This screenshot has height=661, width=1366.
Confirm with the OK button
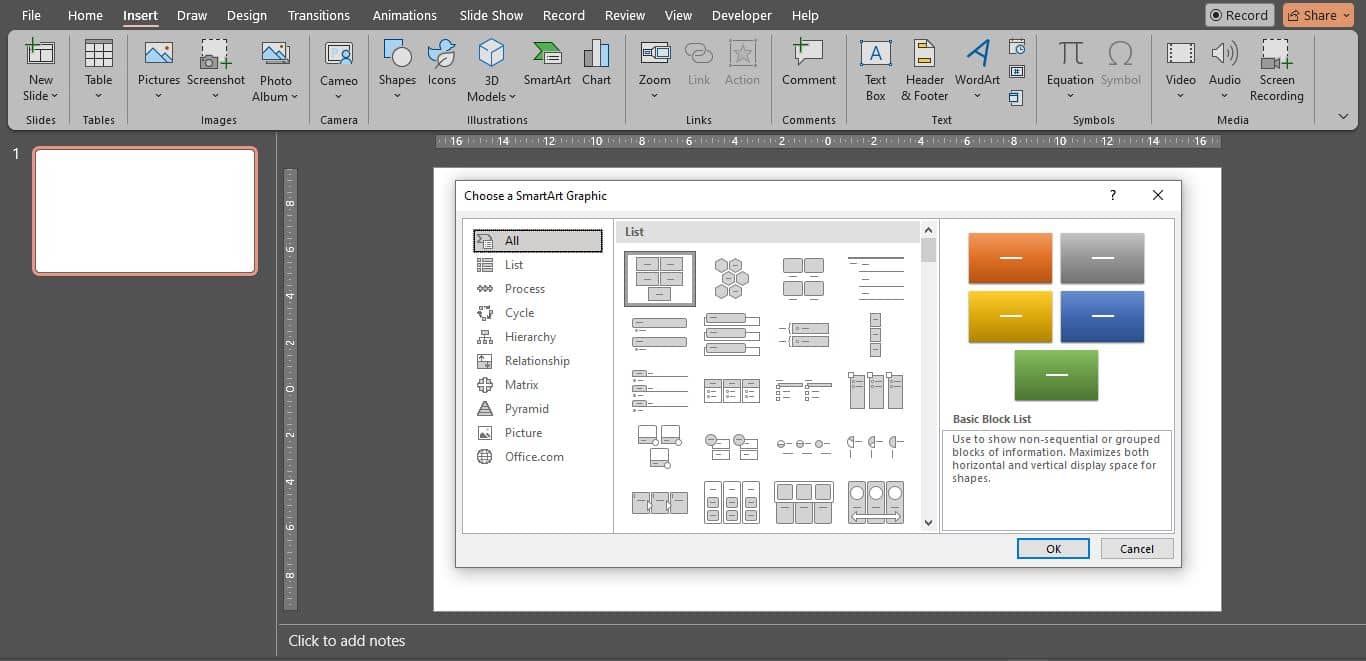tap(1053, 548)
